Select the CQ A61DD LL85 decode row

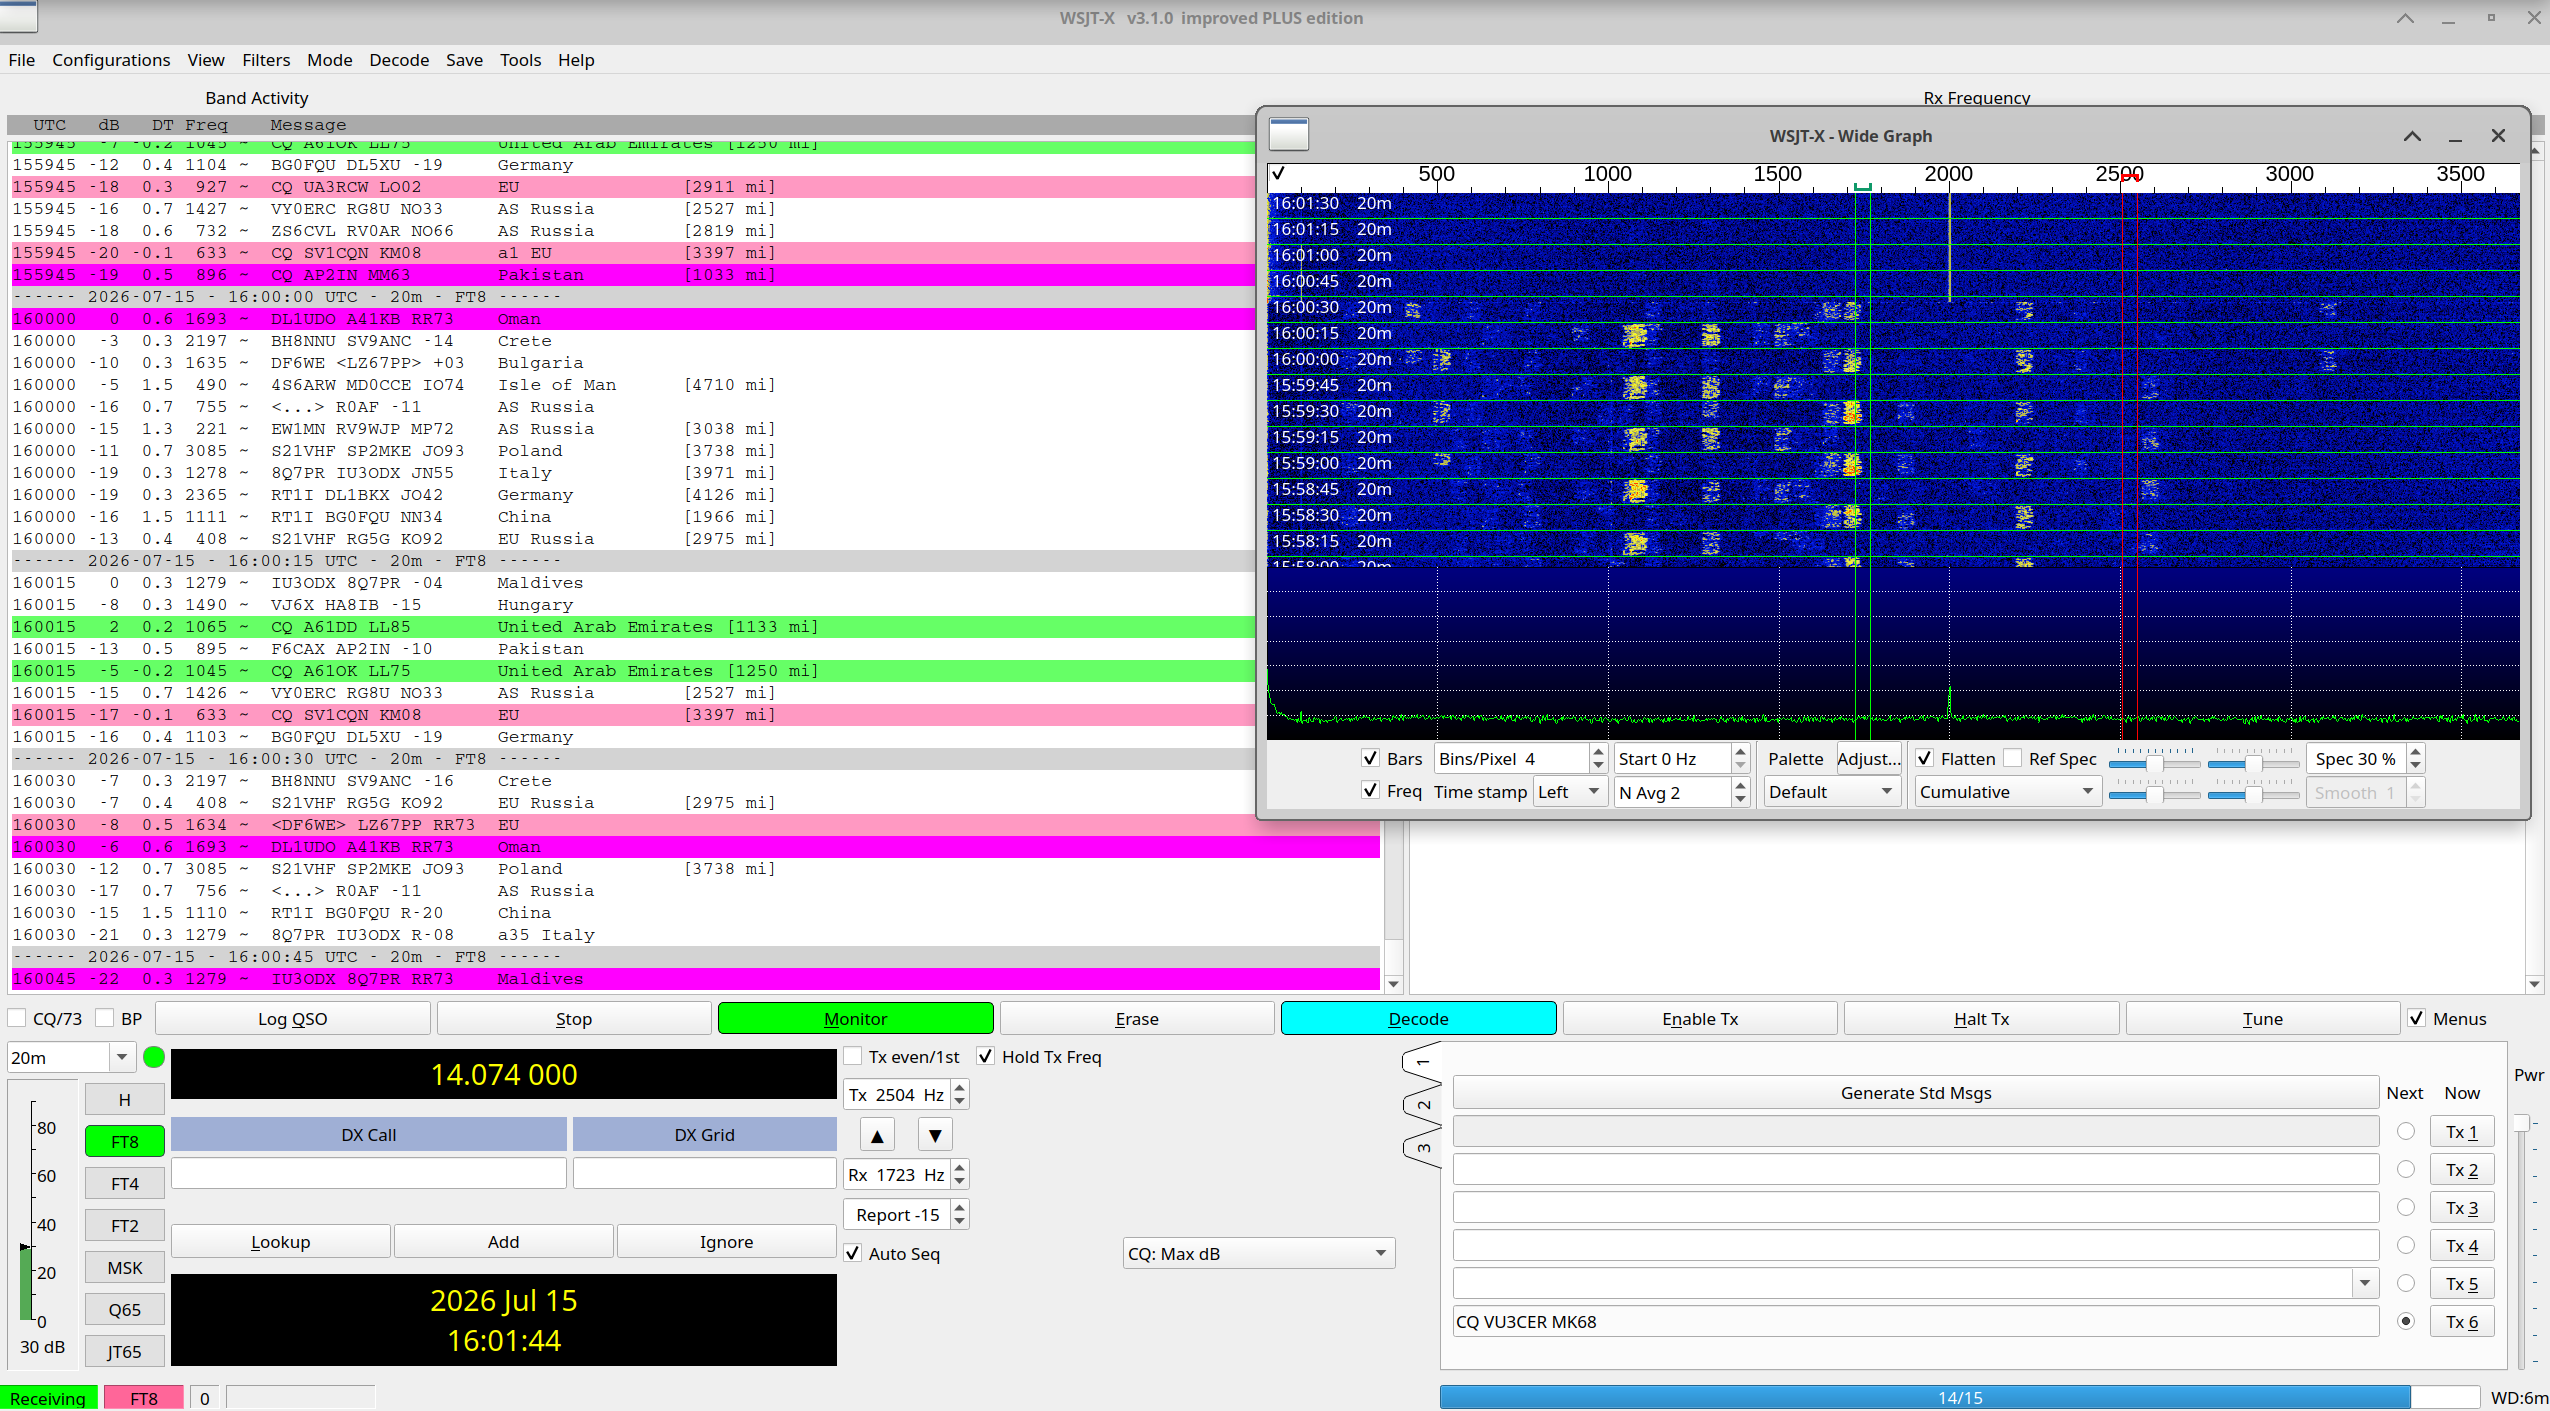pos(633,627)
